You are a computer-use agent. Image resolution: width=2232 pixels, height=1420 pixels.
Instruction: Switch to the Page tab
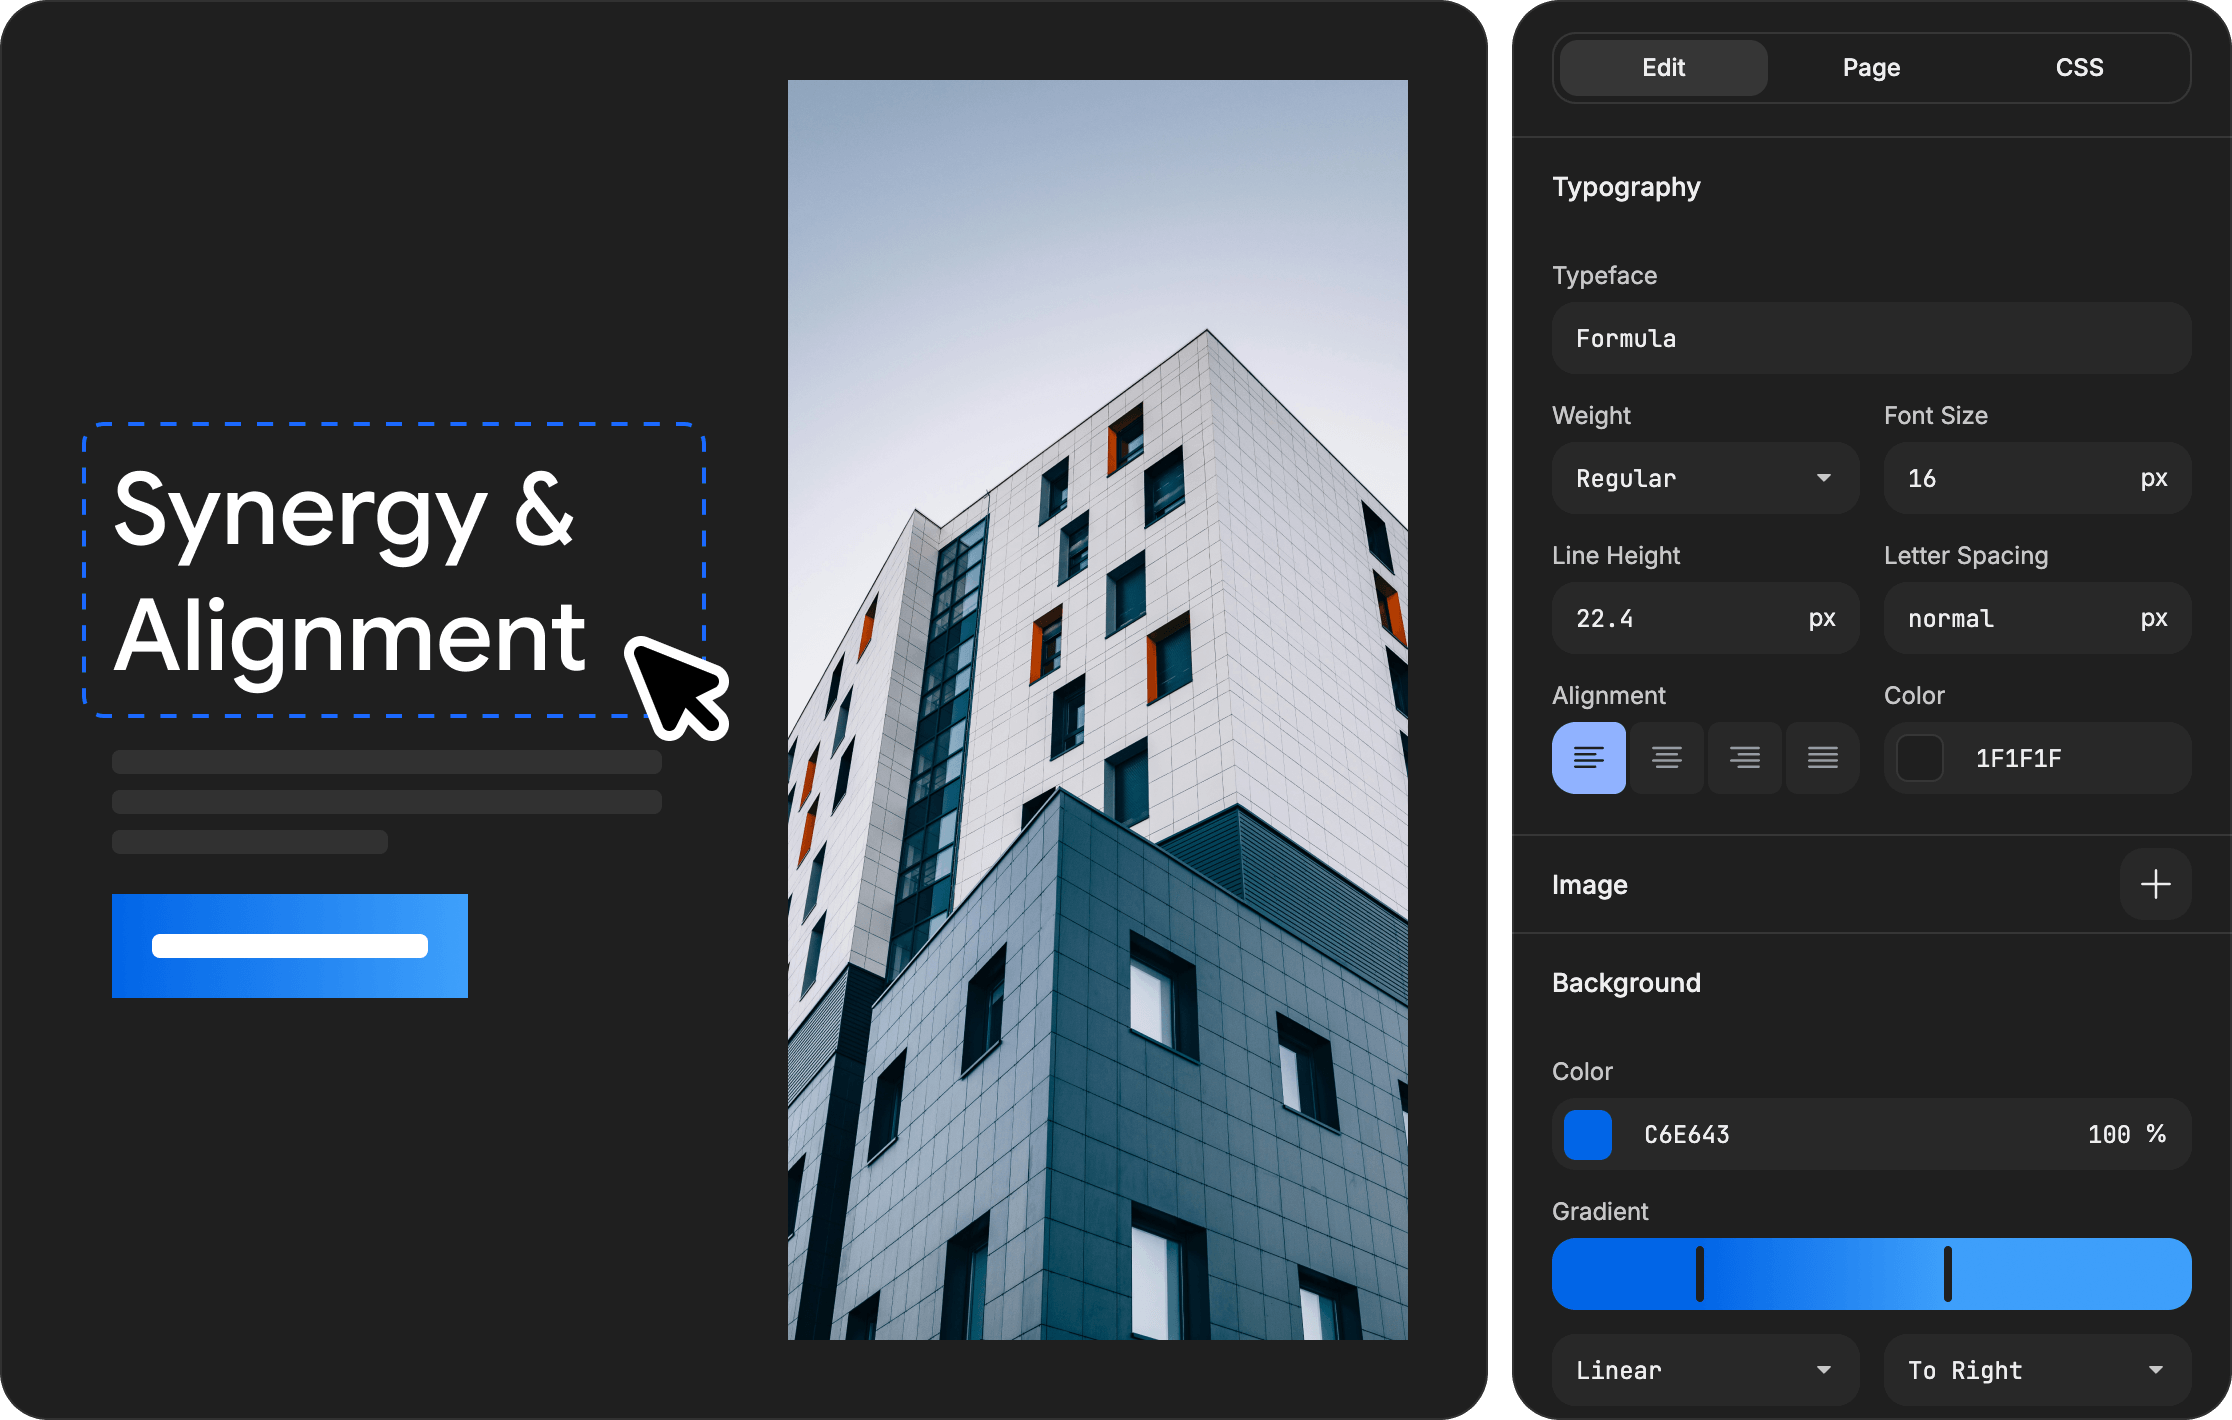[x=1870, y=67]
